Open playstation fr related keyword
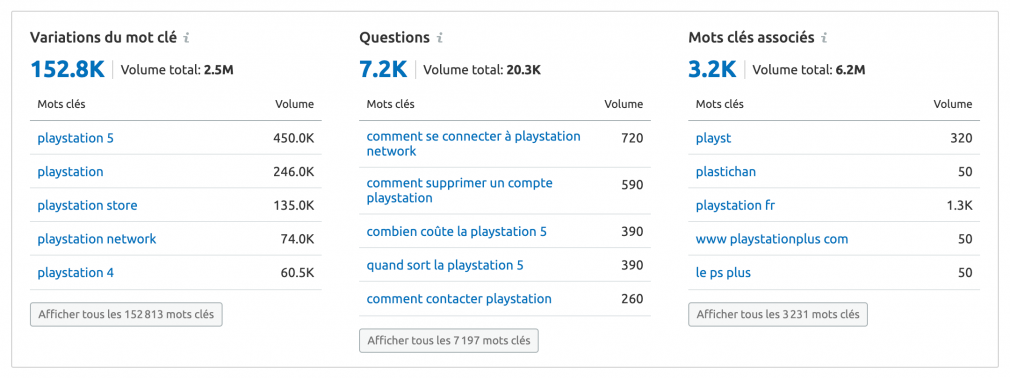Screen dimensions: 1010x378 pyautogui.click(x=736, y=205)
